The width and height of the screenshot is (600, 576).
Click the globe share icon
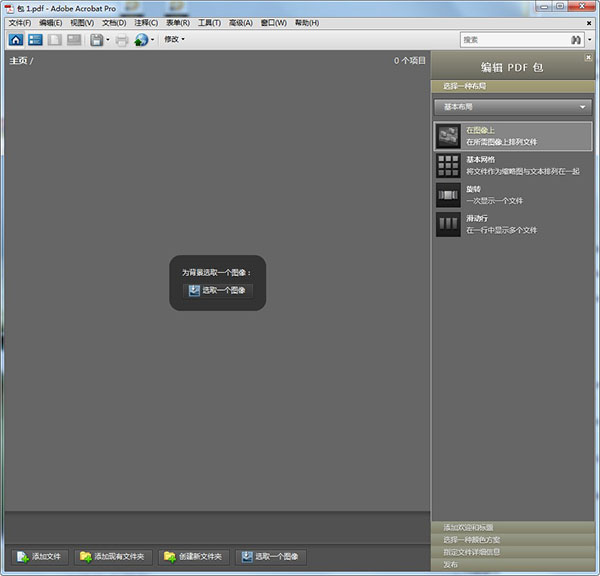coord(141,40)
